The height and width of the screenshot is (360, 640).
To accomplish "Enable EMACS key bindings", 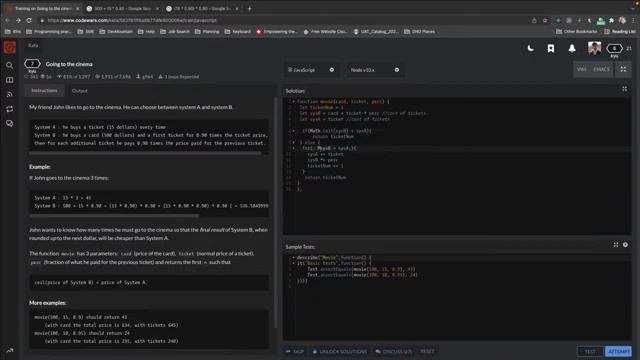I will 601,69.
